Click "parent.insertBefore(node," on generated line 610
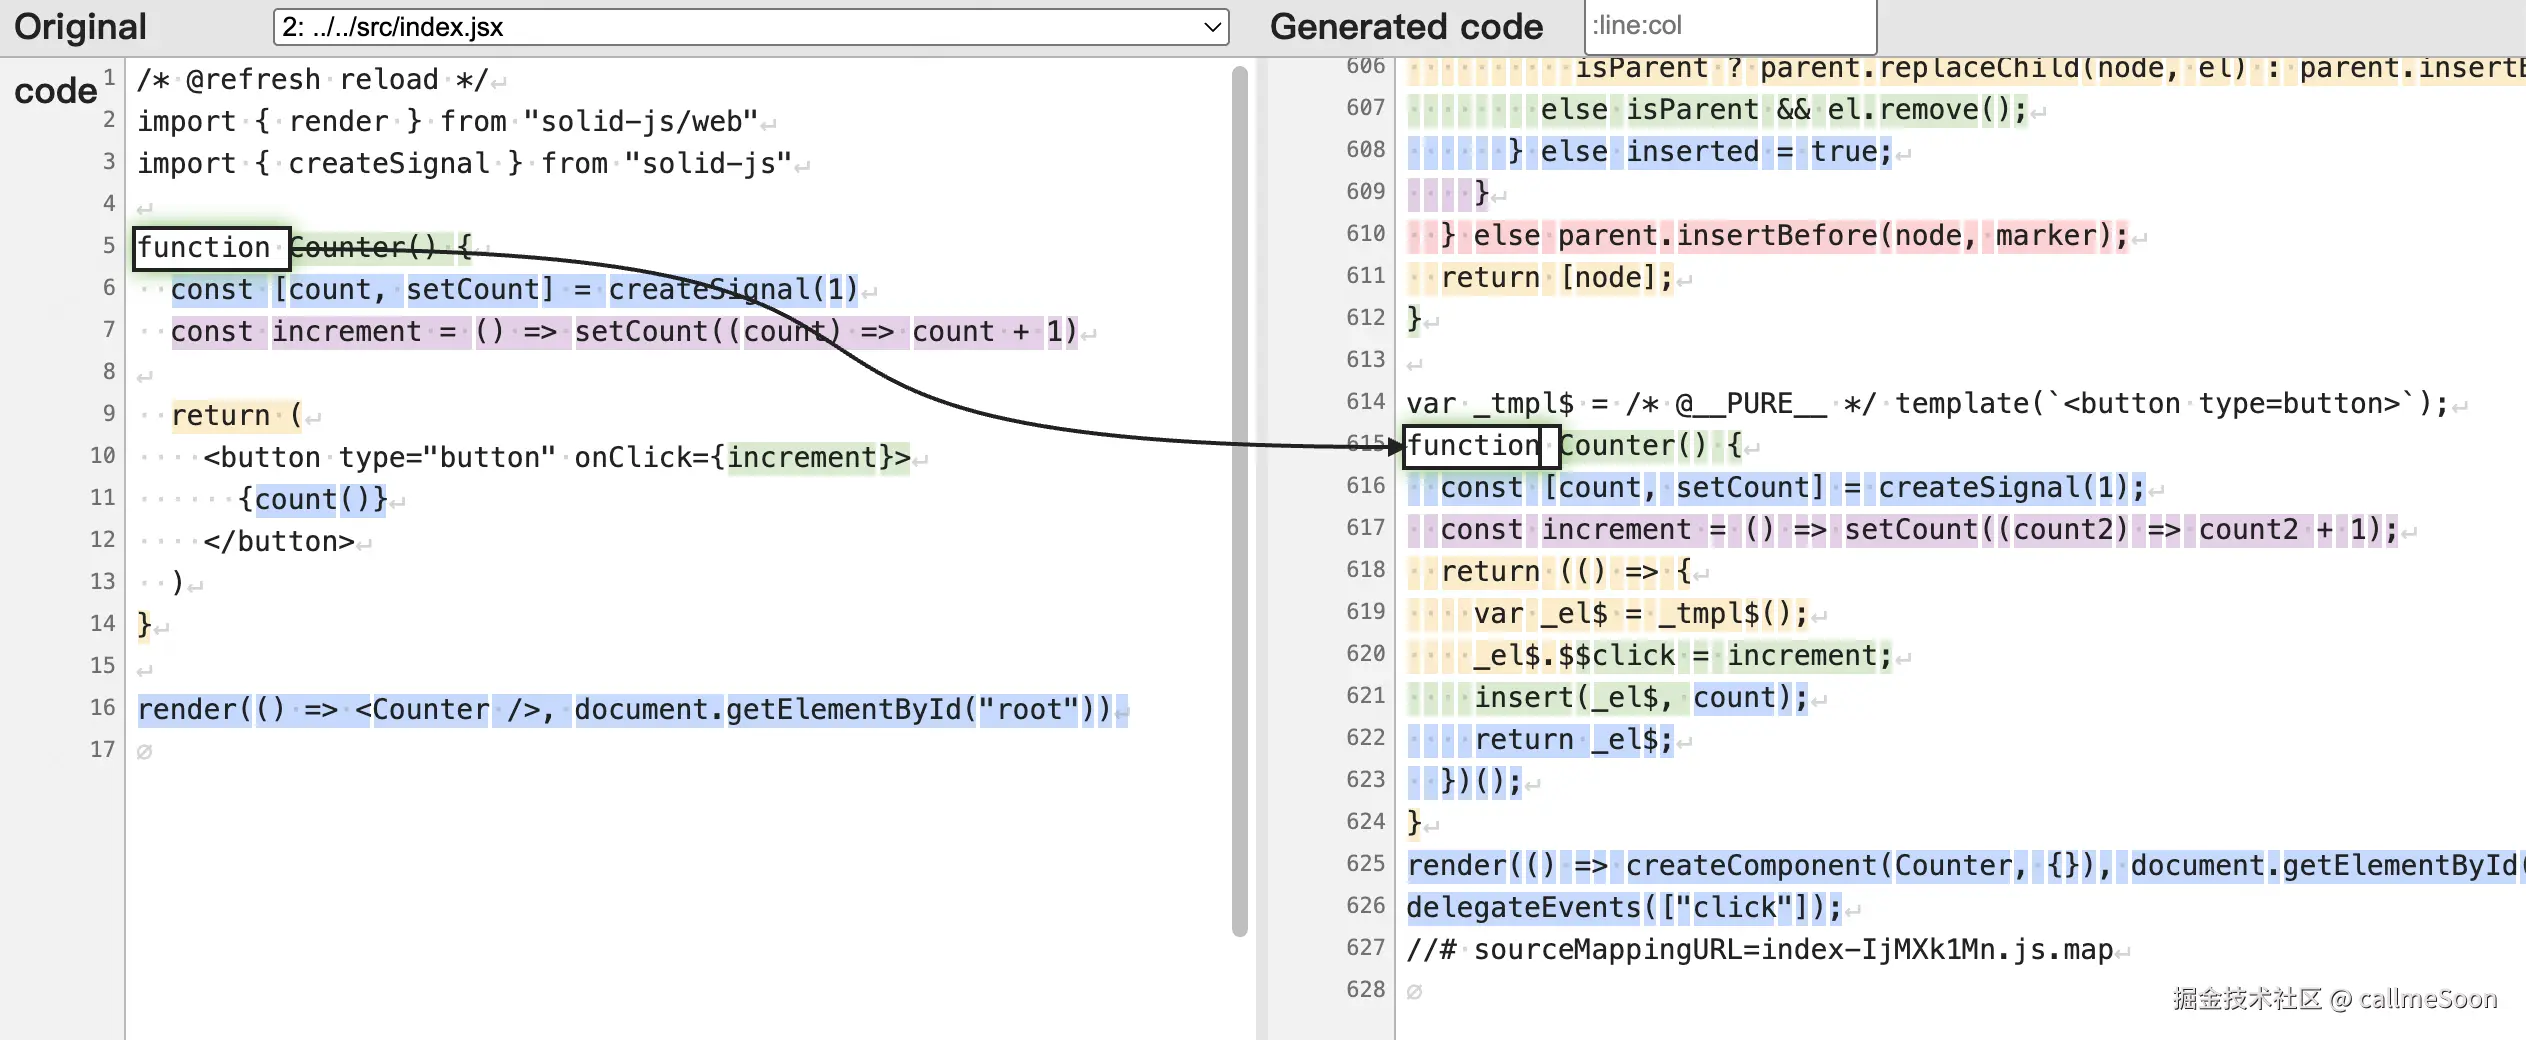The height and width of the screenshot is (1040, 2526). pos(1768,235)
